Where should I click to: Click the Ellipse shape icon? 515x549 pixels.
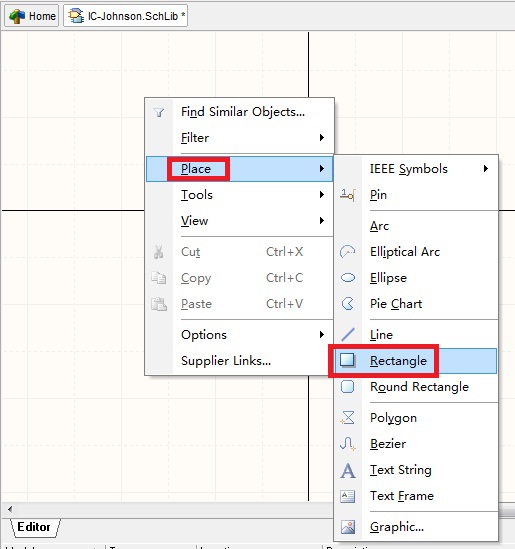(348, 278)
